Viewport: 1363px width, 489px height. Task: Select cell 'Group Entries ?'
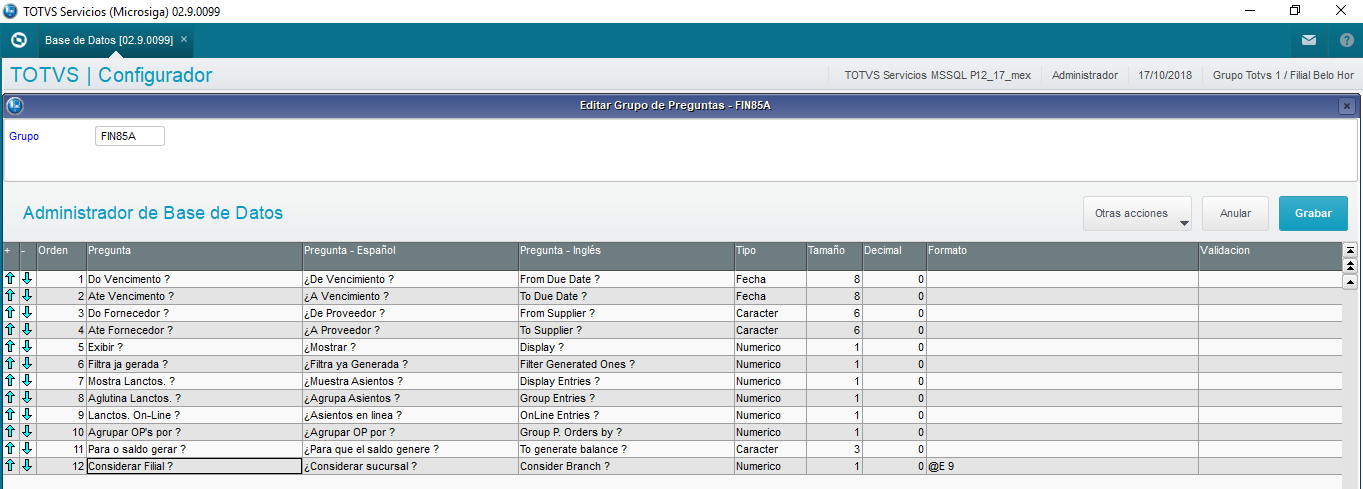[x=625, y=398]
